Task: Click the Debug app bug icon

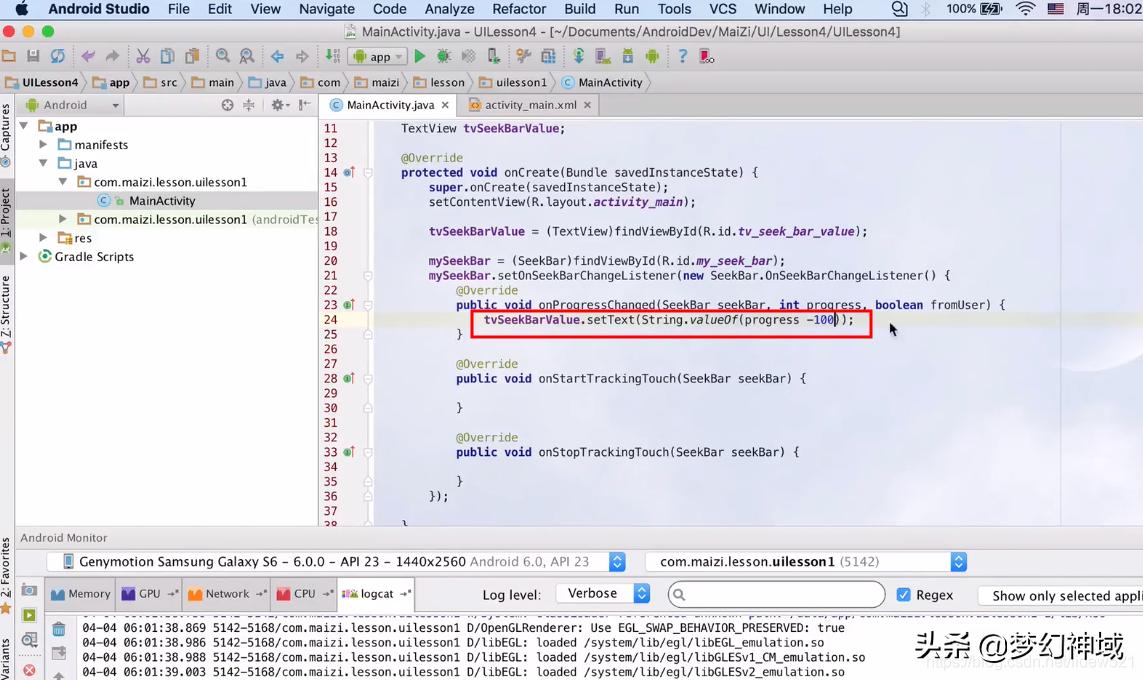Action: [443, 57]
